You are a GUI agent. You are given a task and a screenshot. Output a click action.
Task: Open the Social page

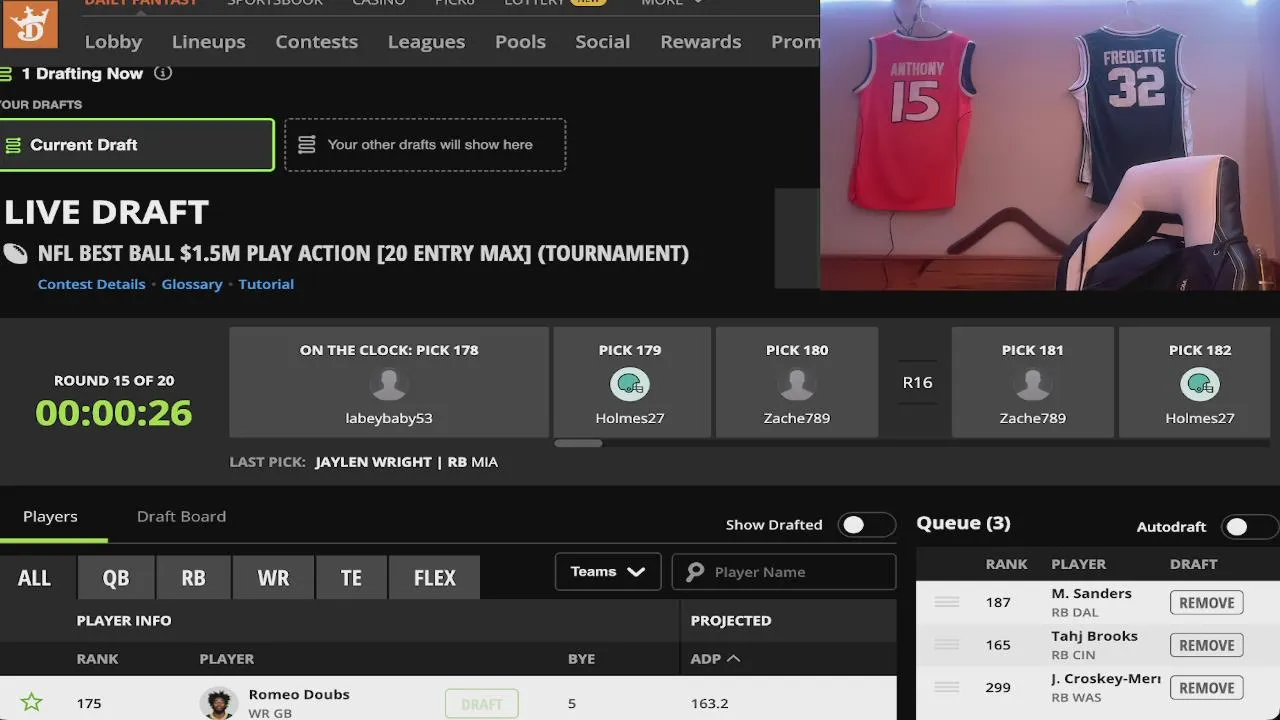coord(602,41)
